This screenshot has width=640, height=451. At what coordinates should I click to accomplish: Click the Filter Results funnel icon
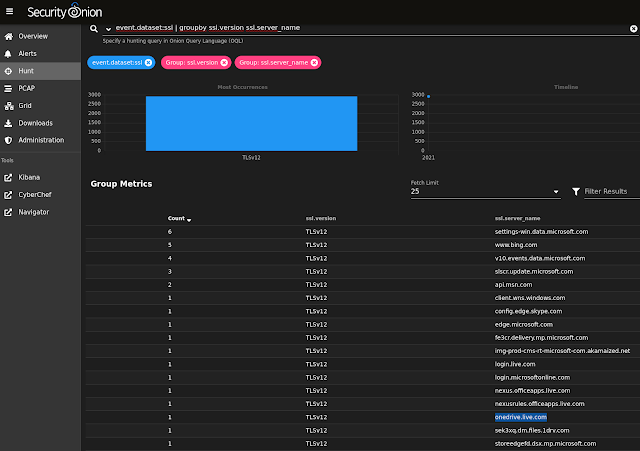click(x=576, y=191)
